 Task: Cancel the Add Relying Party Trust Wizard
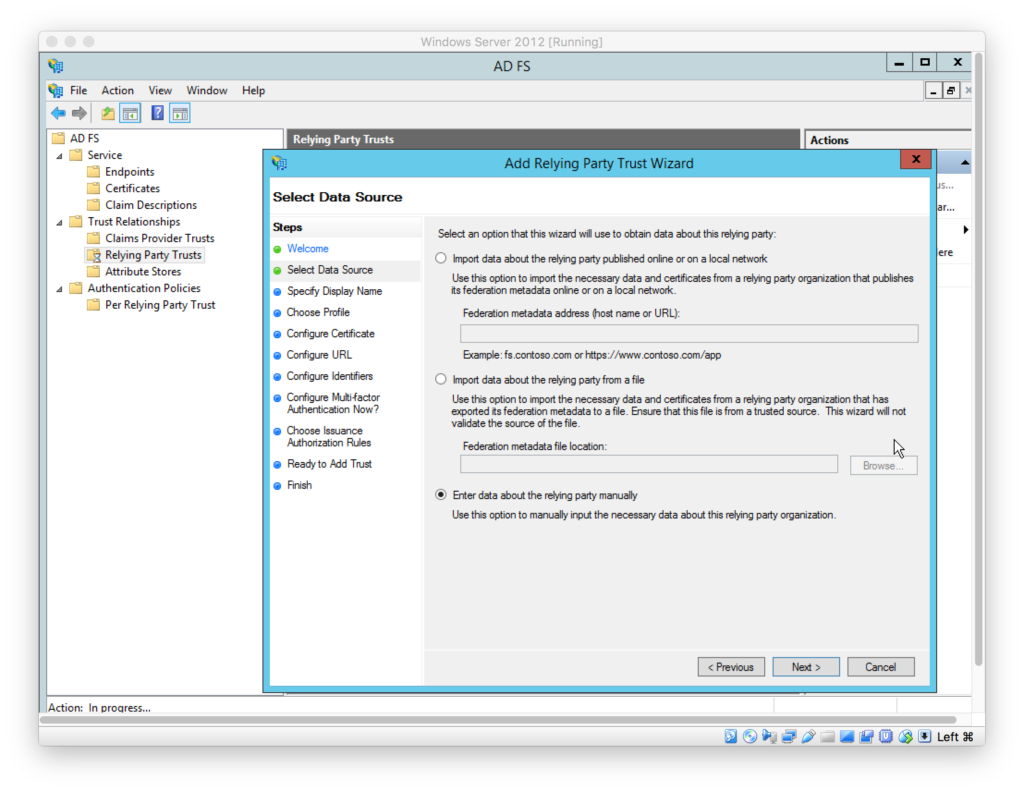[880, 667]
